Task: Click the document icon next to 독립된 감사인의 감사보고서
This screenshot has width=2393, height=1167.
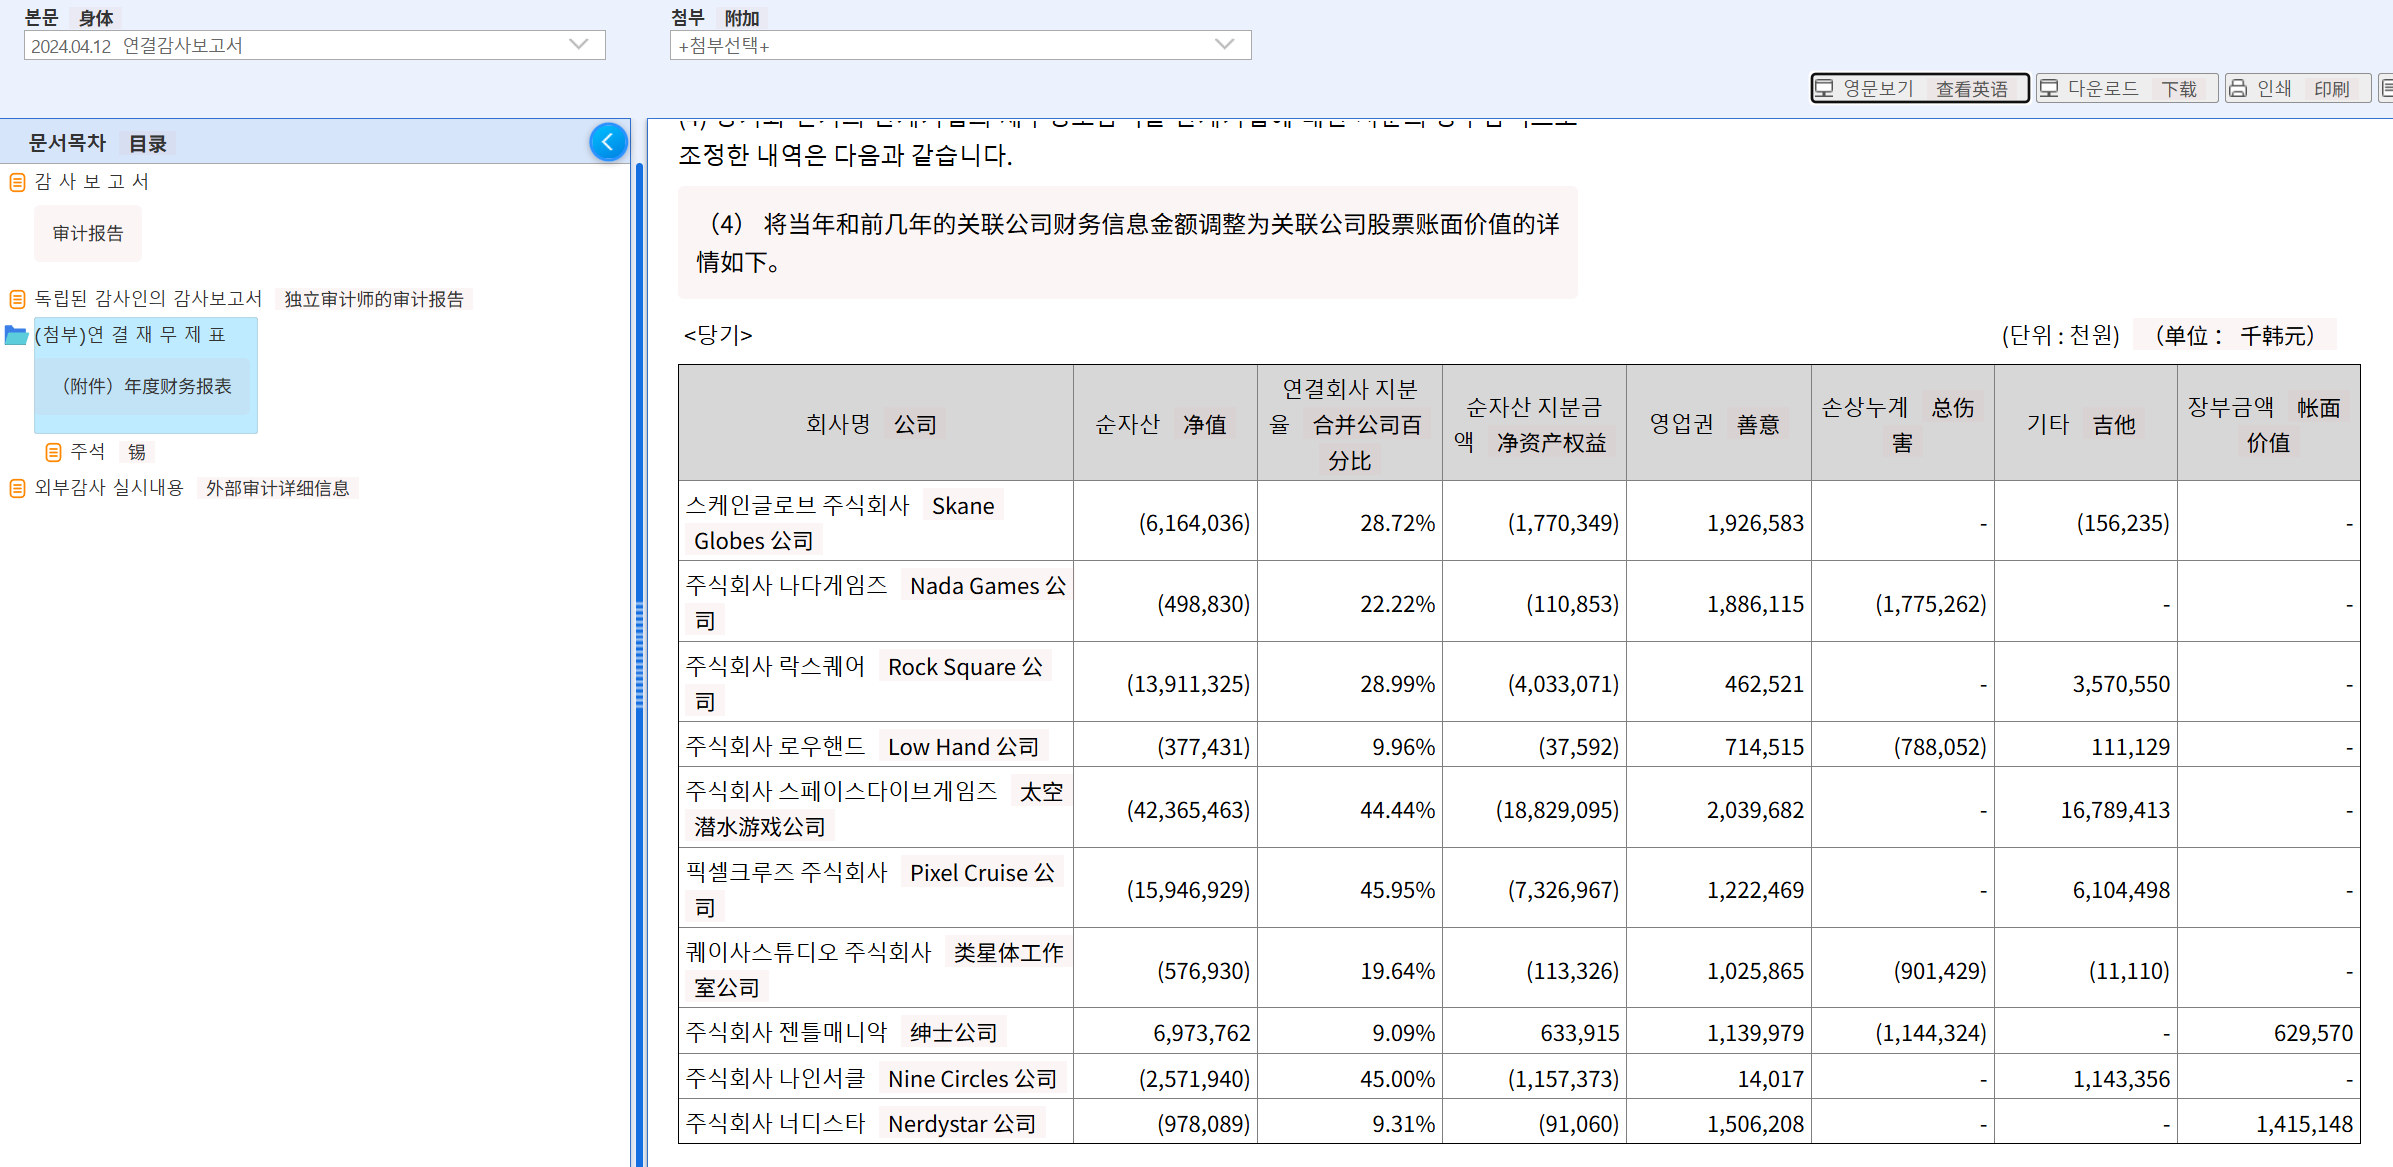Action: click(17, 299)
